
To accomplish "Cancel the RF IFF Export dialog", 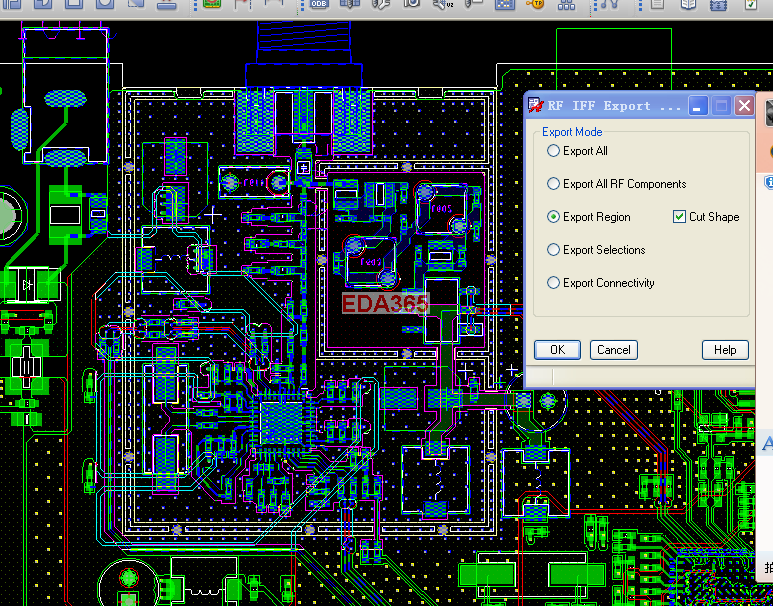I will [x=613, y=350].
